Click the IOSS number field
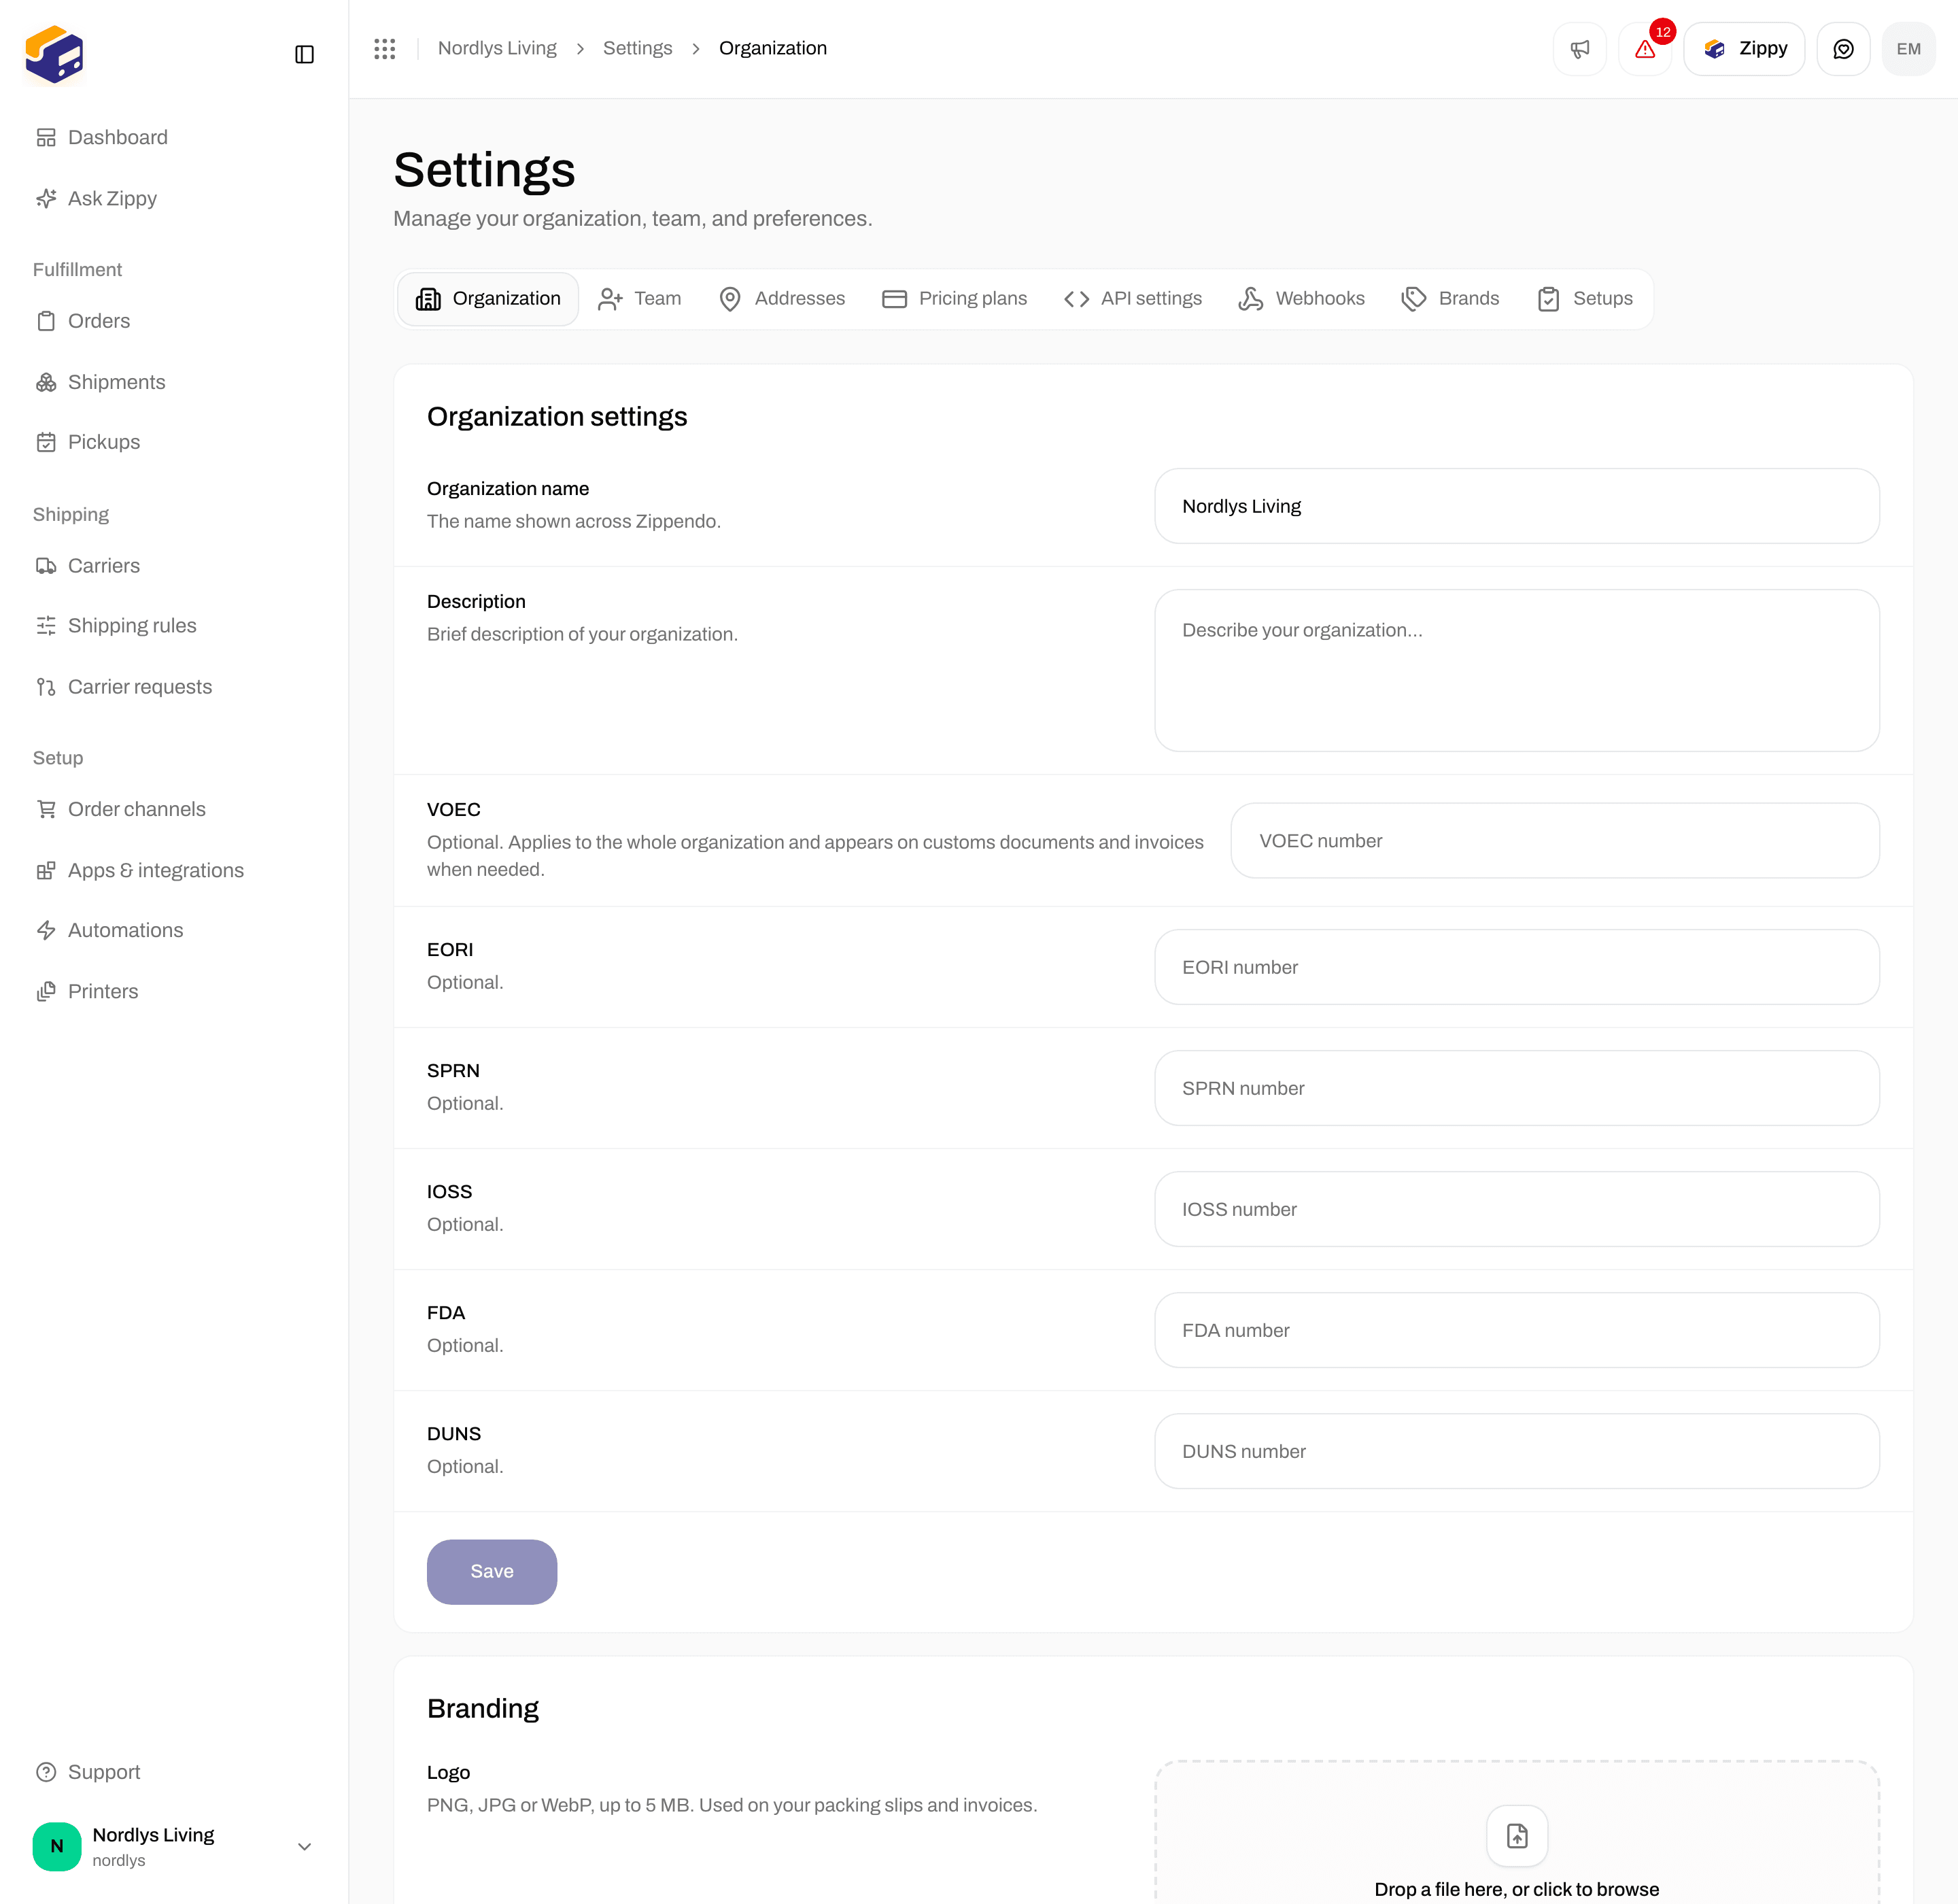The image size is (1958, 1904). tap(1517, 1209)
